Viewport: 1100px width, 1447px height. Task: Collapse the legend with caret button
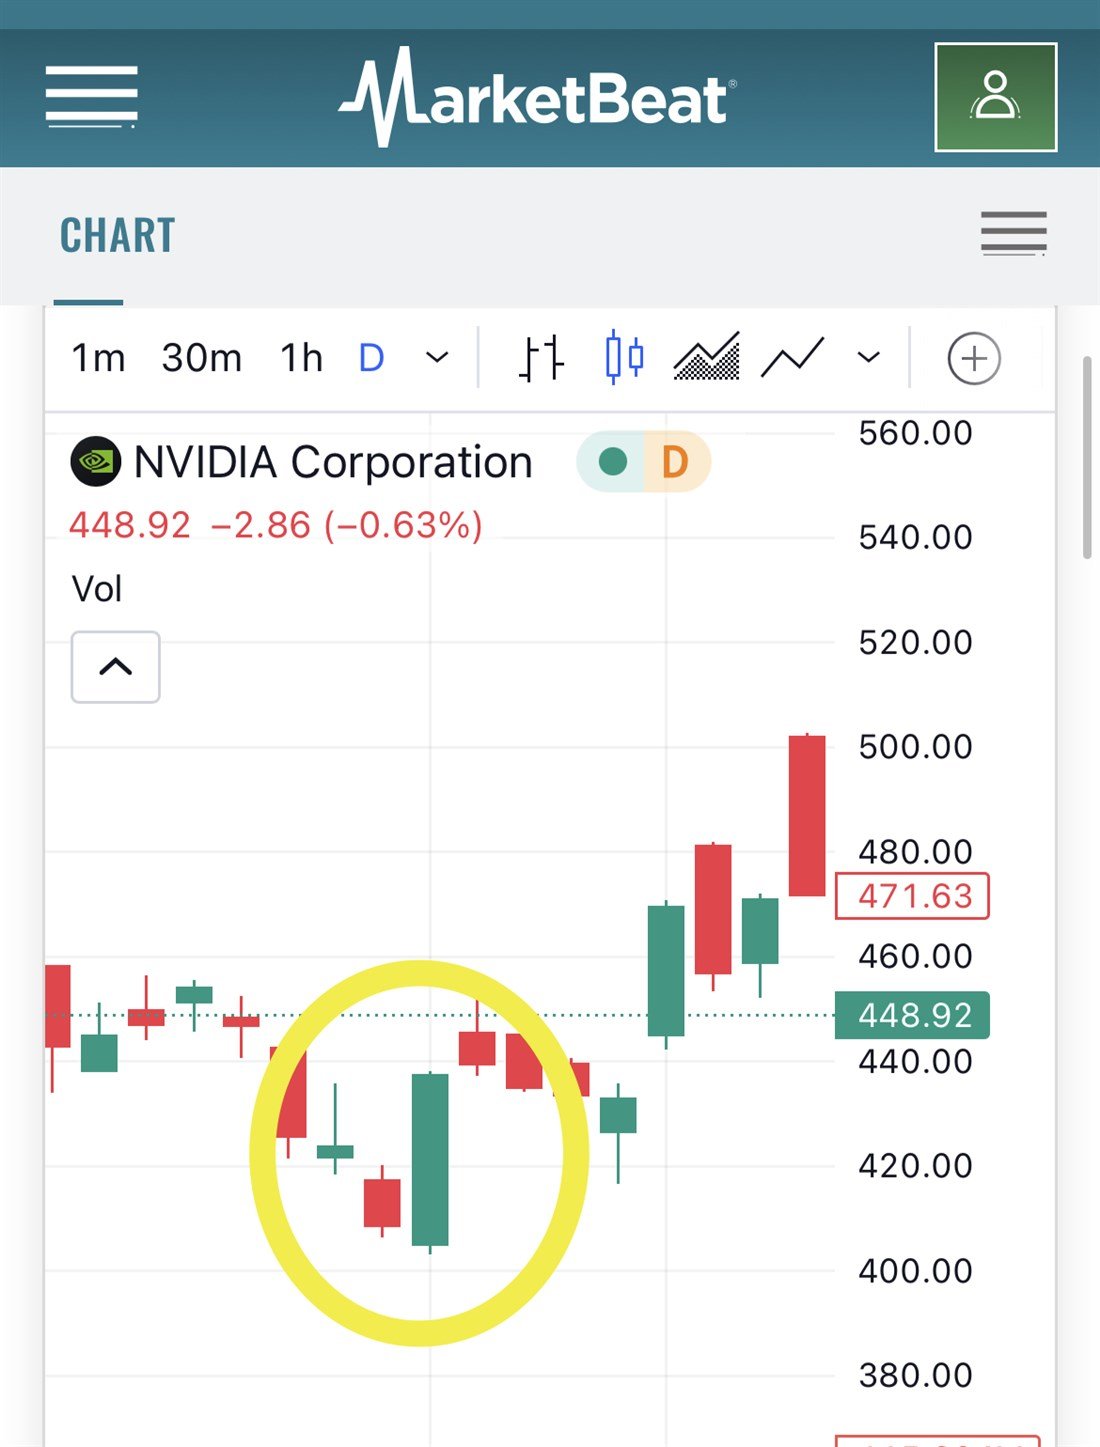point(116,667)
